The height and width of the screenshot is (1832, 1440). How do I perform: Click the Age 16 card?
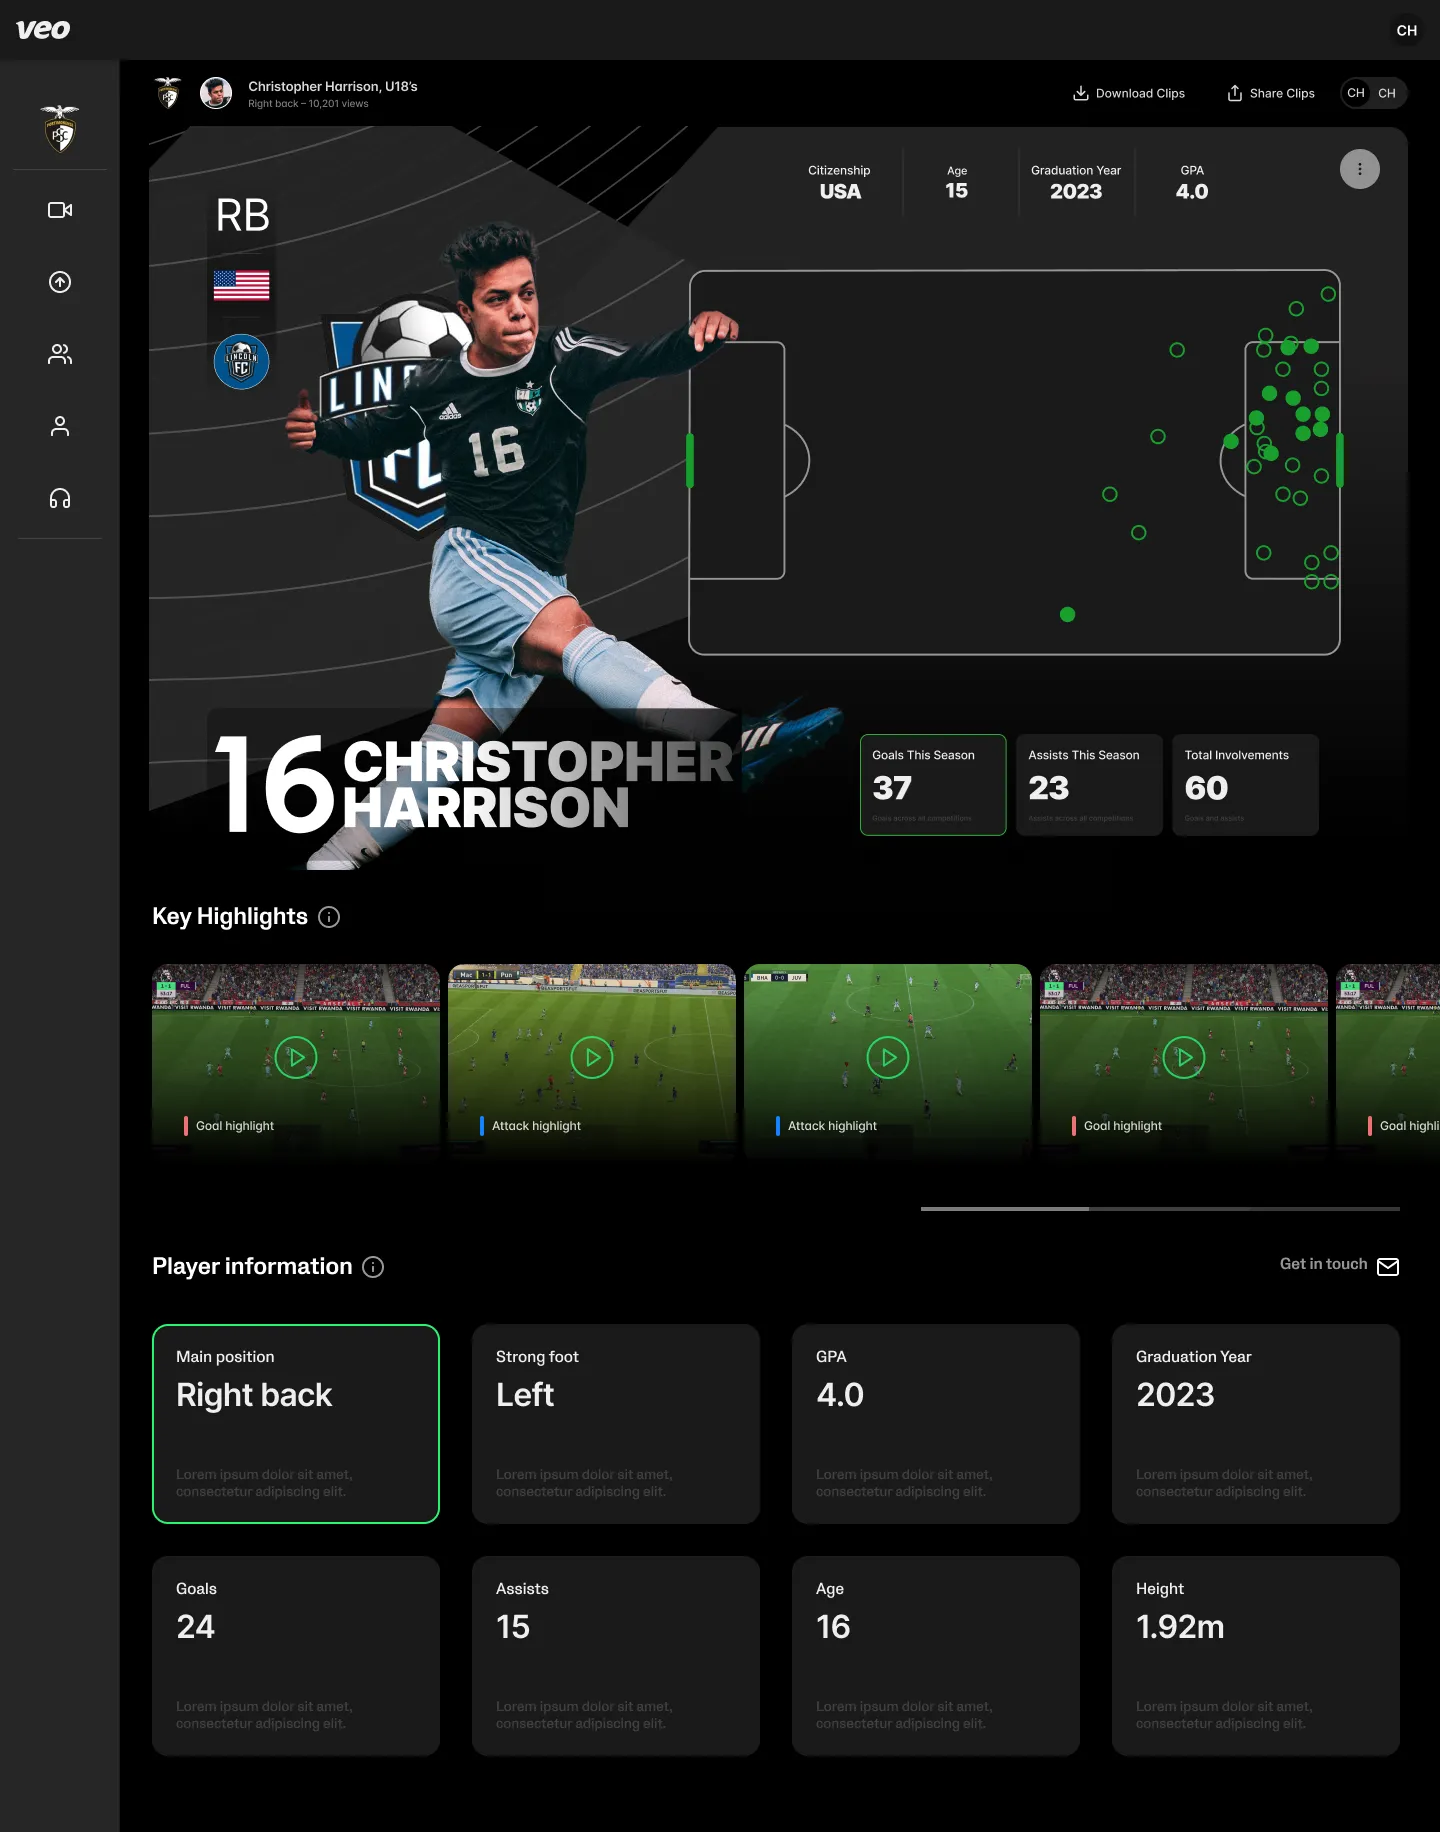936,1656
